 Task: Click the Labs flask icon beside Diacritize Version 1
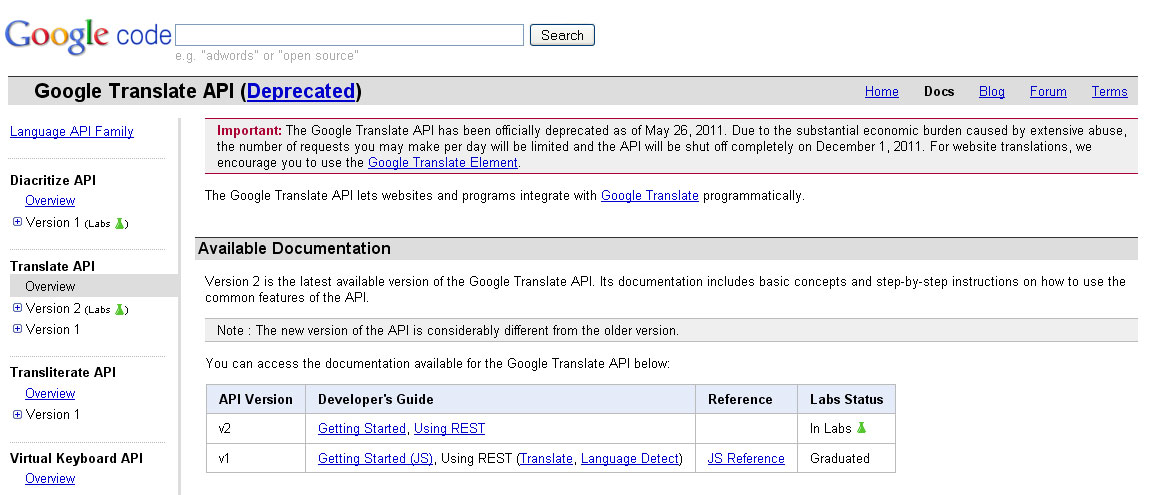click(x=120, y=223)
